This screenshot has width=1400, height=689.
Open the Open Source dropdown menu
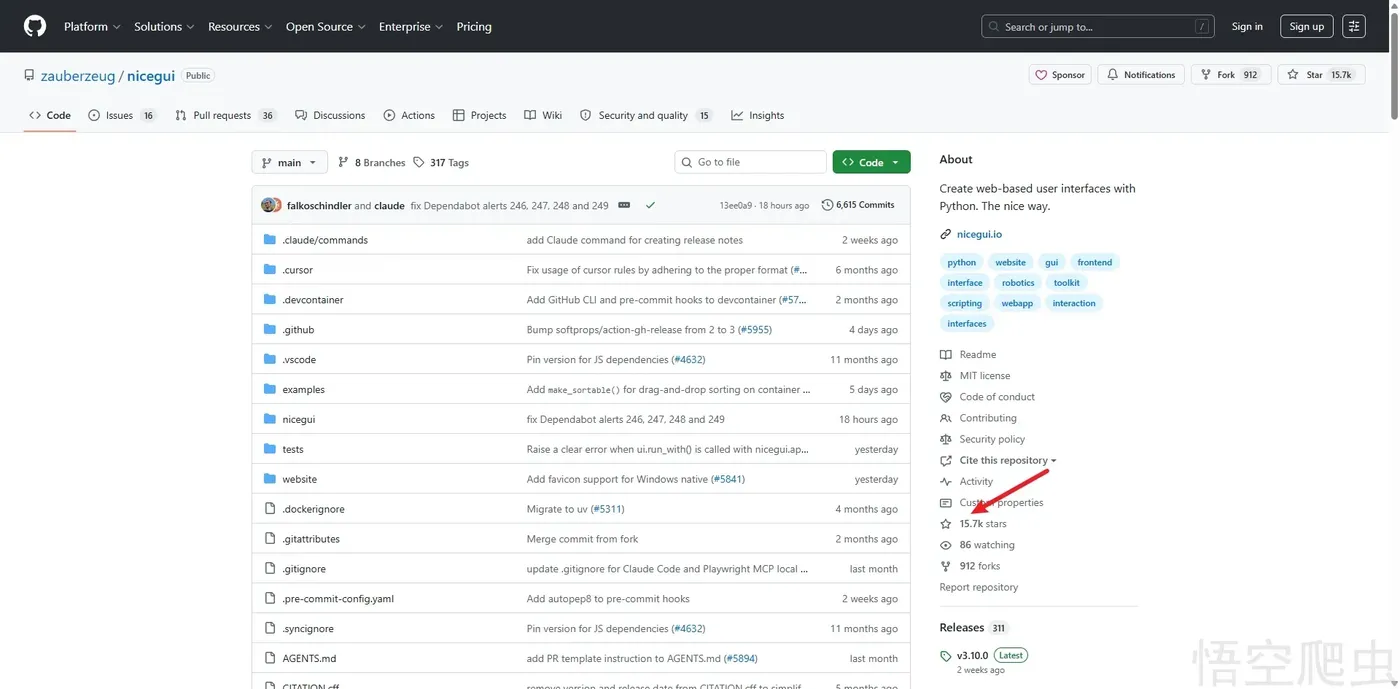[326, 27]
